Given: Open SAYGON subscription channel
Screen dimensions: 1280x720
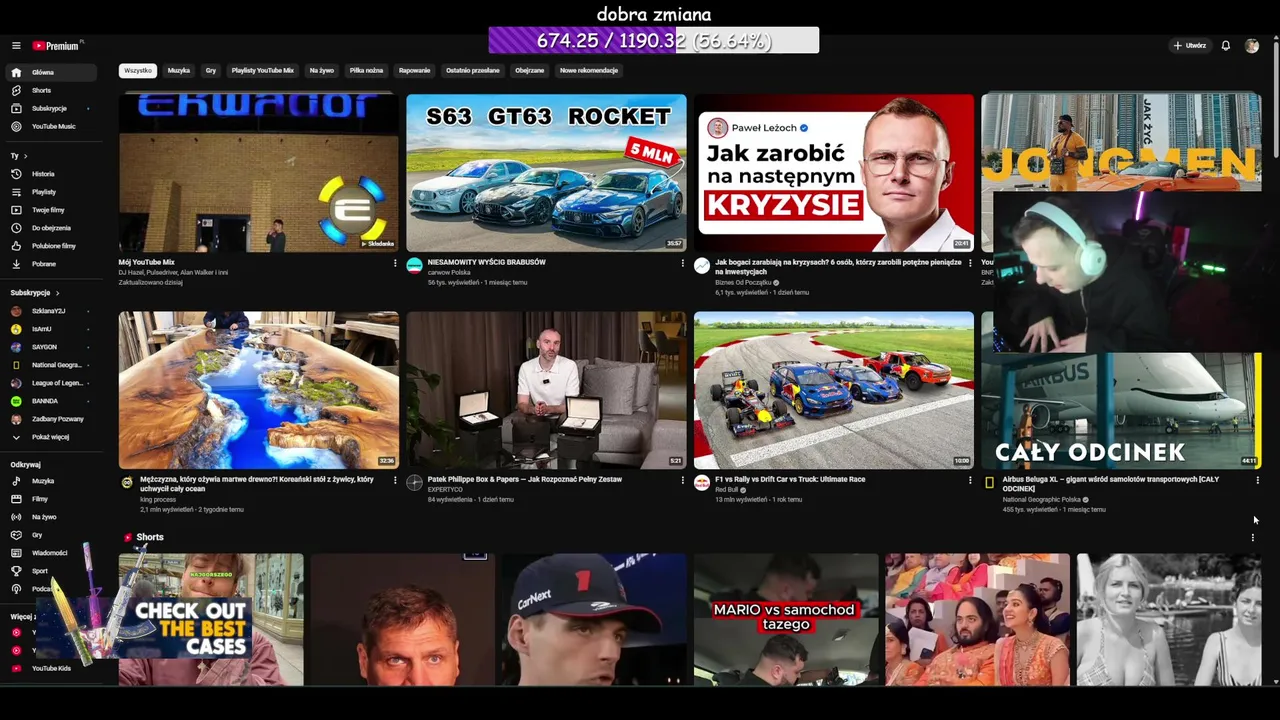Looking at the screenshot, I should point(50,347).
